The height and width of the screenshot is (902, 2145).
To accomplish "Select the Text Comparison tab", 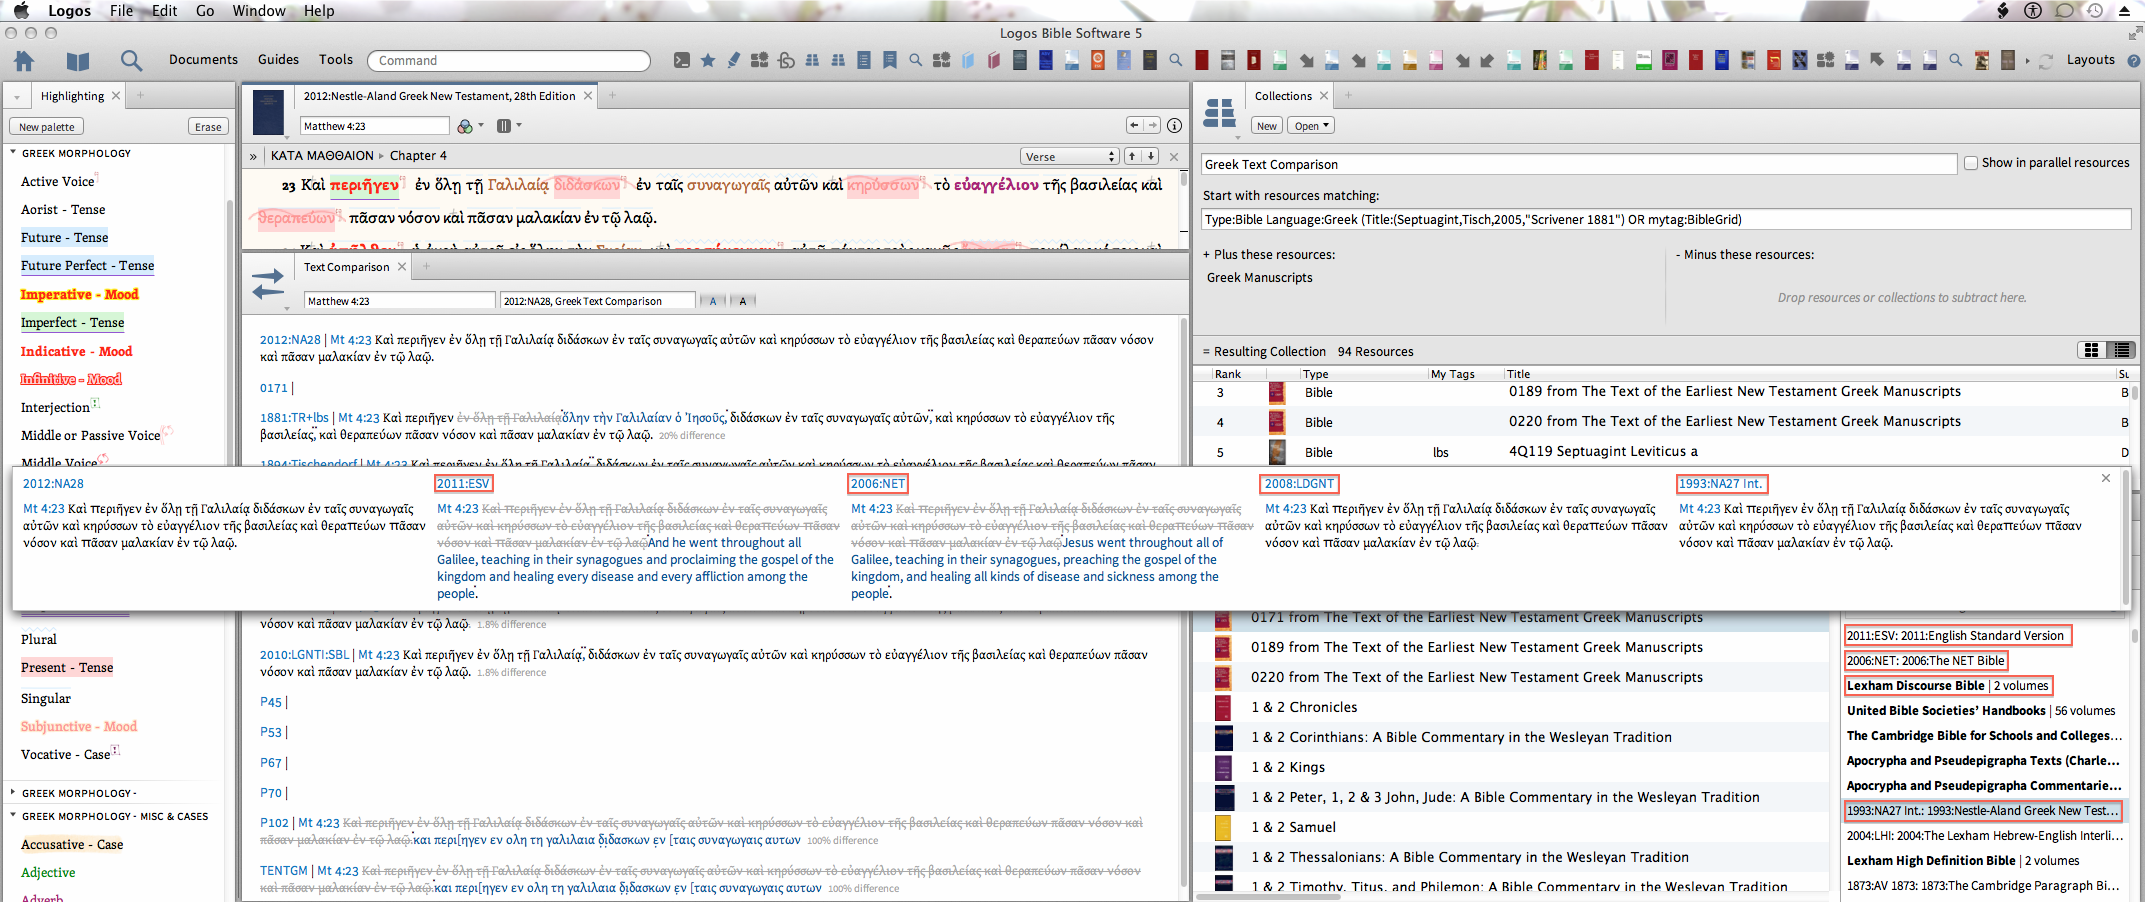I will [346, 267].
